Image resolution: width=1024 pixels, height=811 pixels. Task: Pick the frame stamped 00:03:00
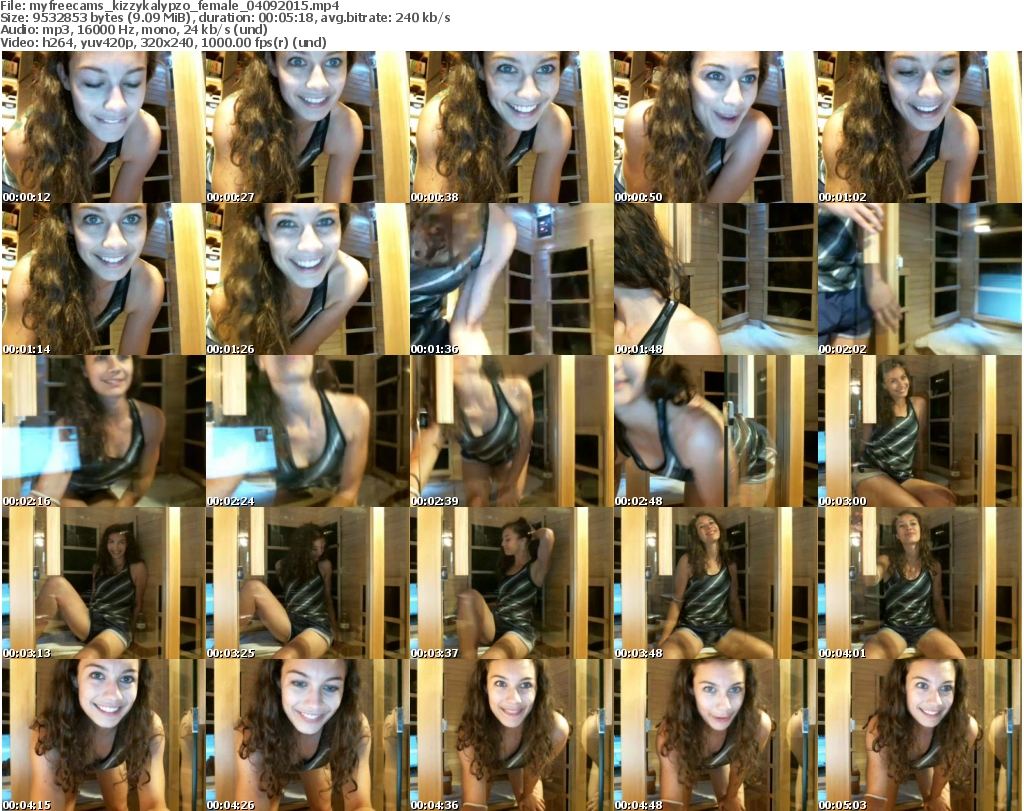click(x=920, y=431)
